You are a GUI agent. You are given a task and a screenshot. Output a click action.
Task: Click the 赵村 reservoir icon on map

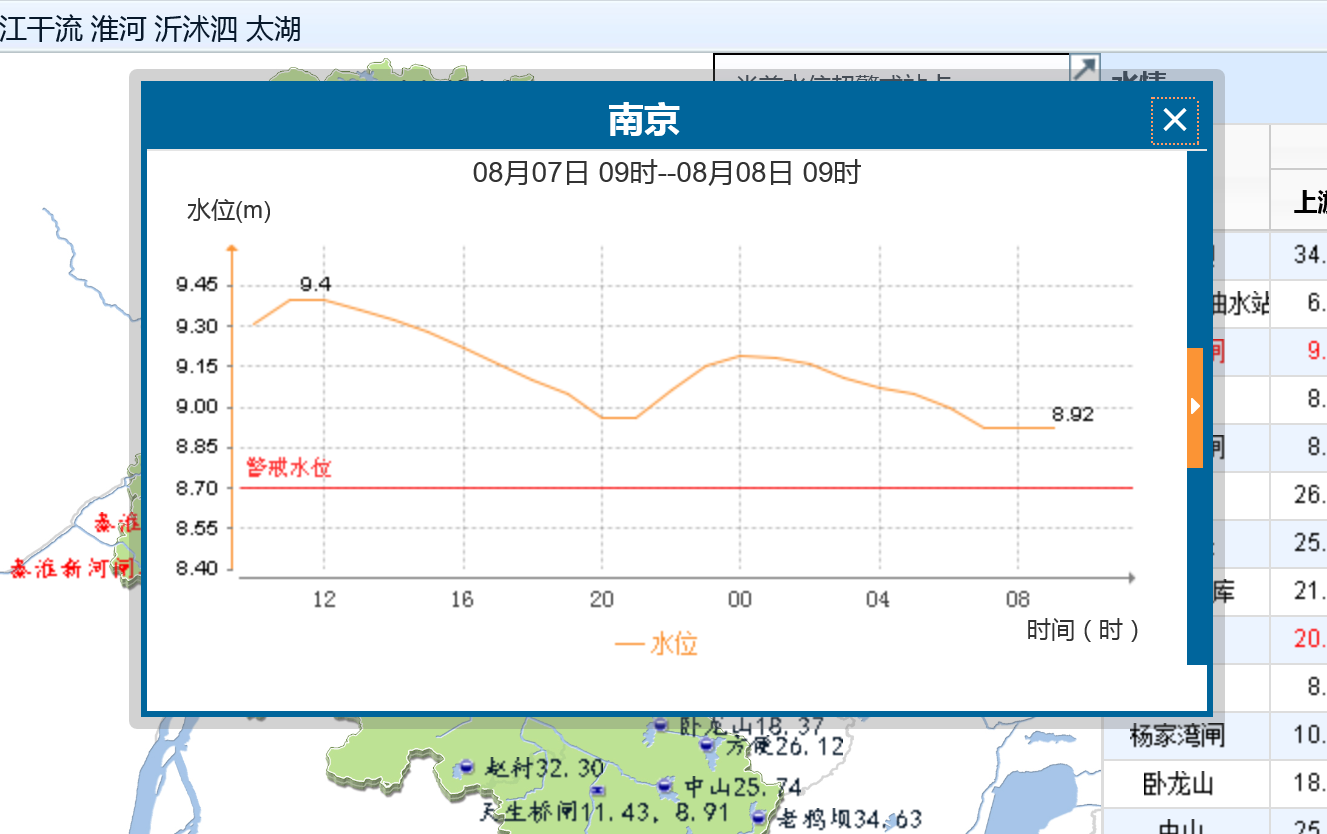pyautogui.click(x=465, y=767)
